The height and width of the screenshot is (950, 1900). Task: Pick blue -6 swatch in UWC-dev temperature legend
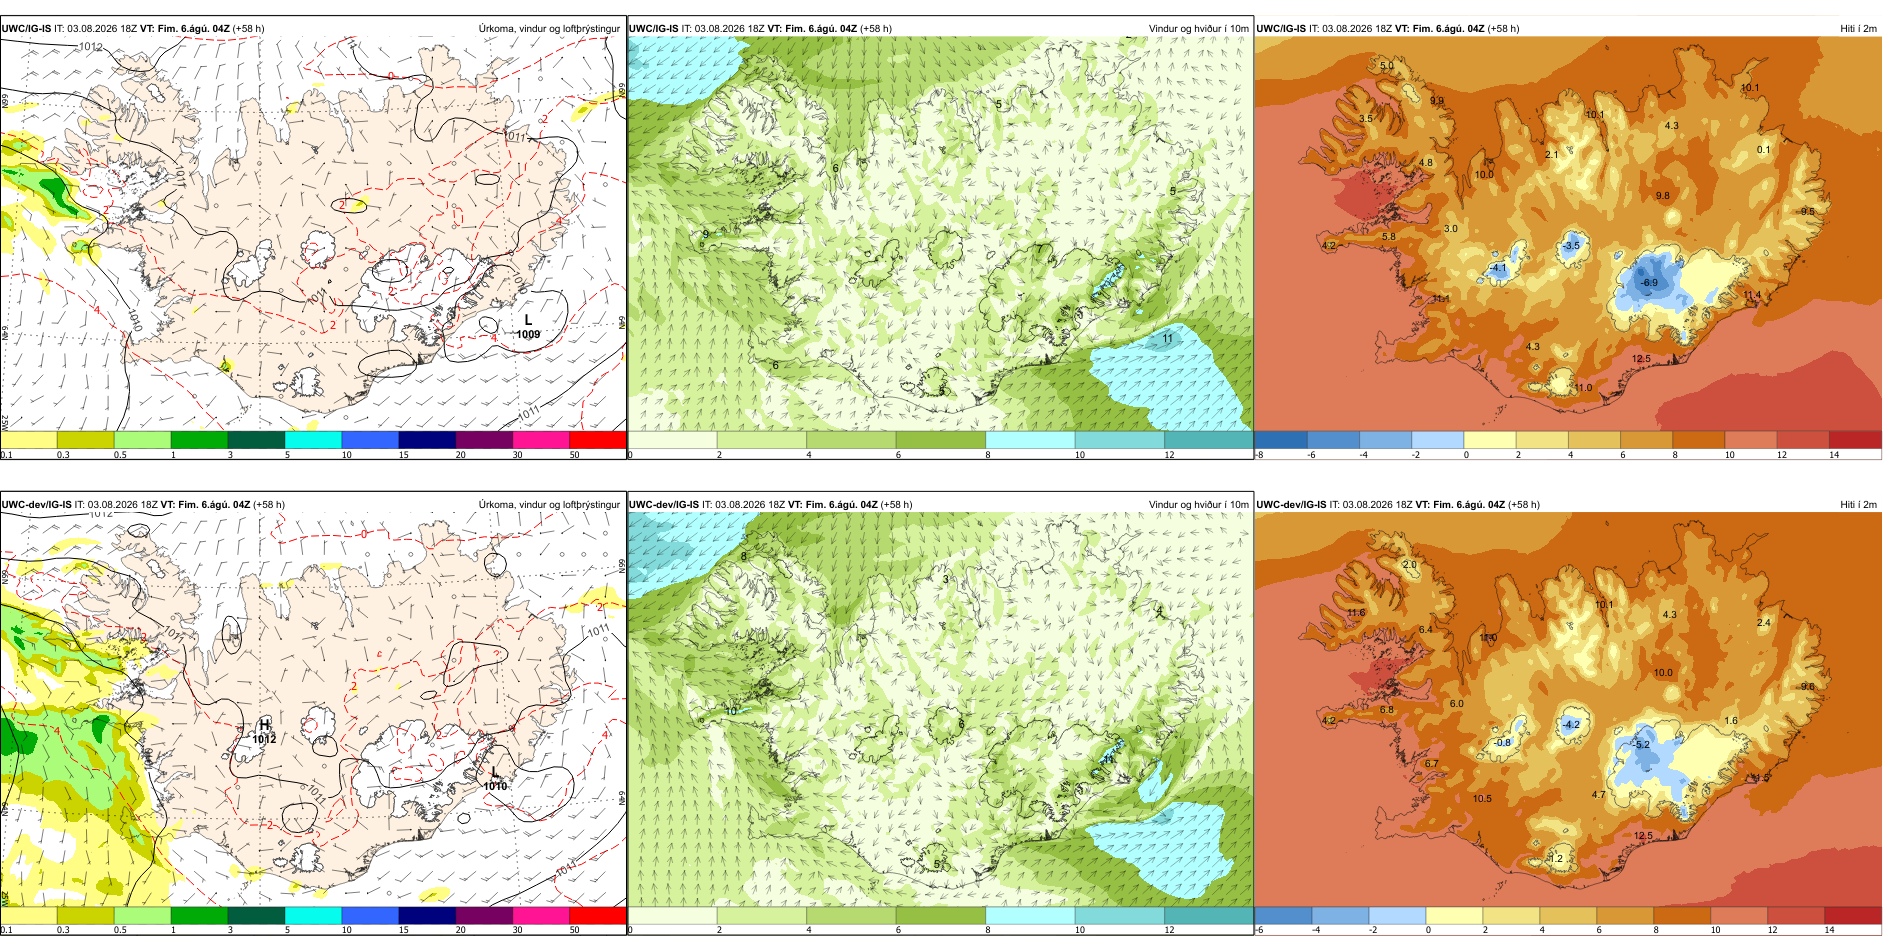(1282, 915)
